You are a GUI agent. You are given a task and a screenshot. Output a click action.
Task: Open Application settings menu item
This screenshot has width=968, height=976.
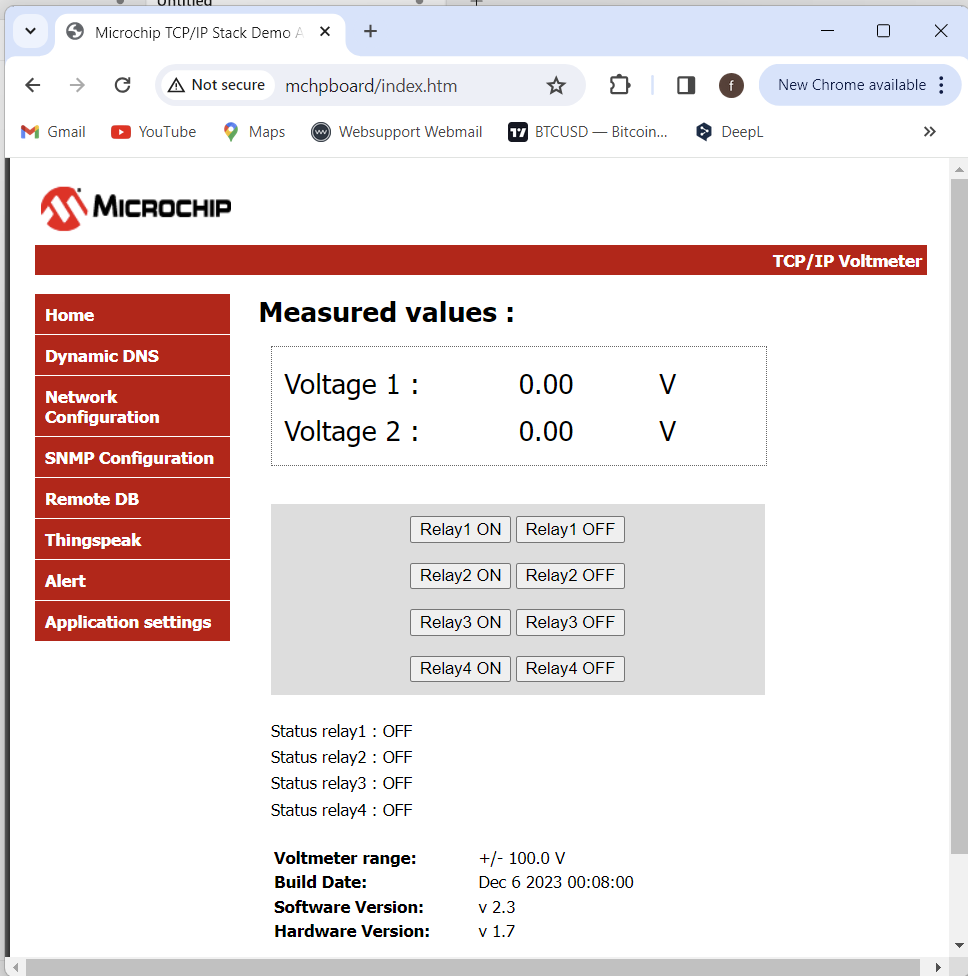pos(133,622)
